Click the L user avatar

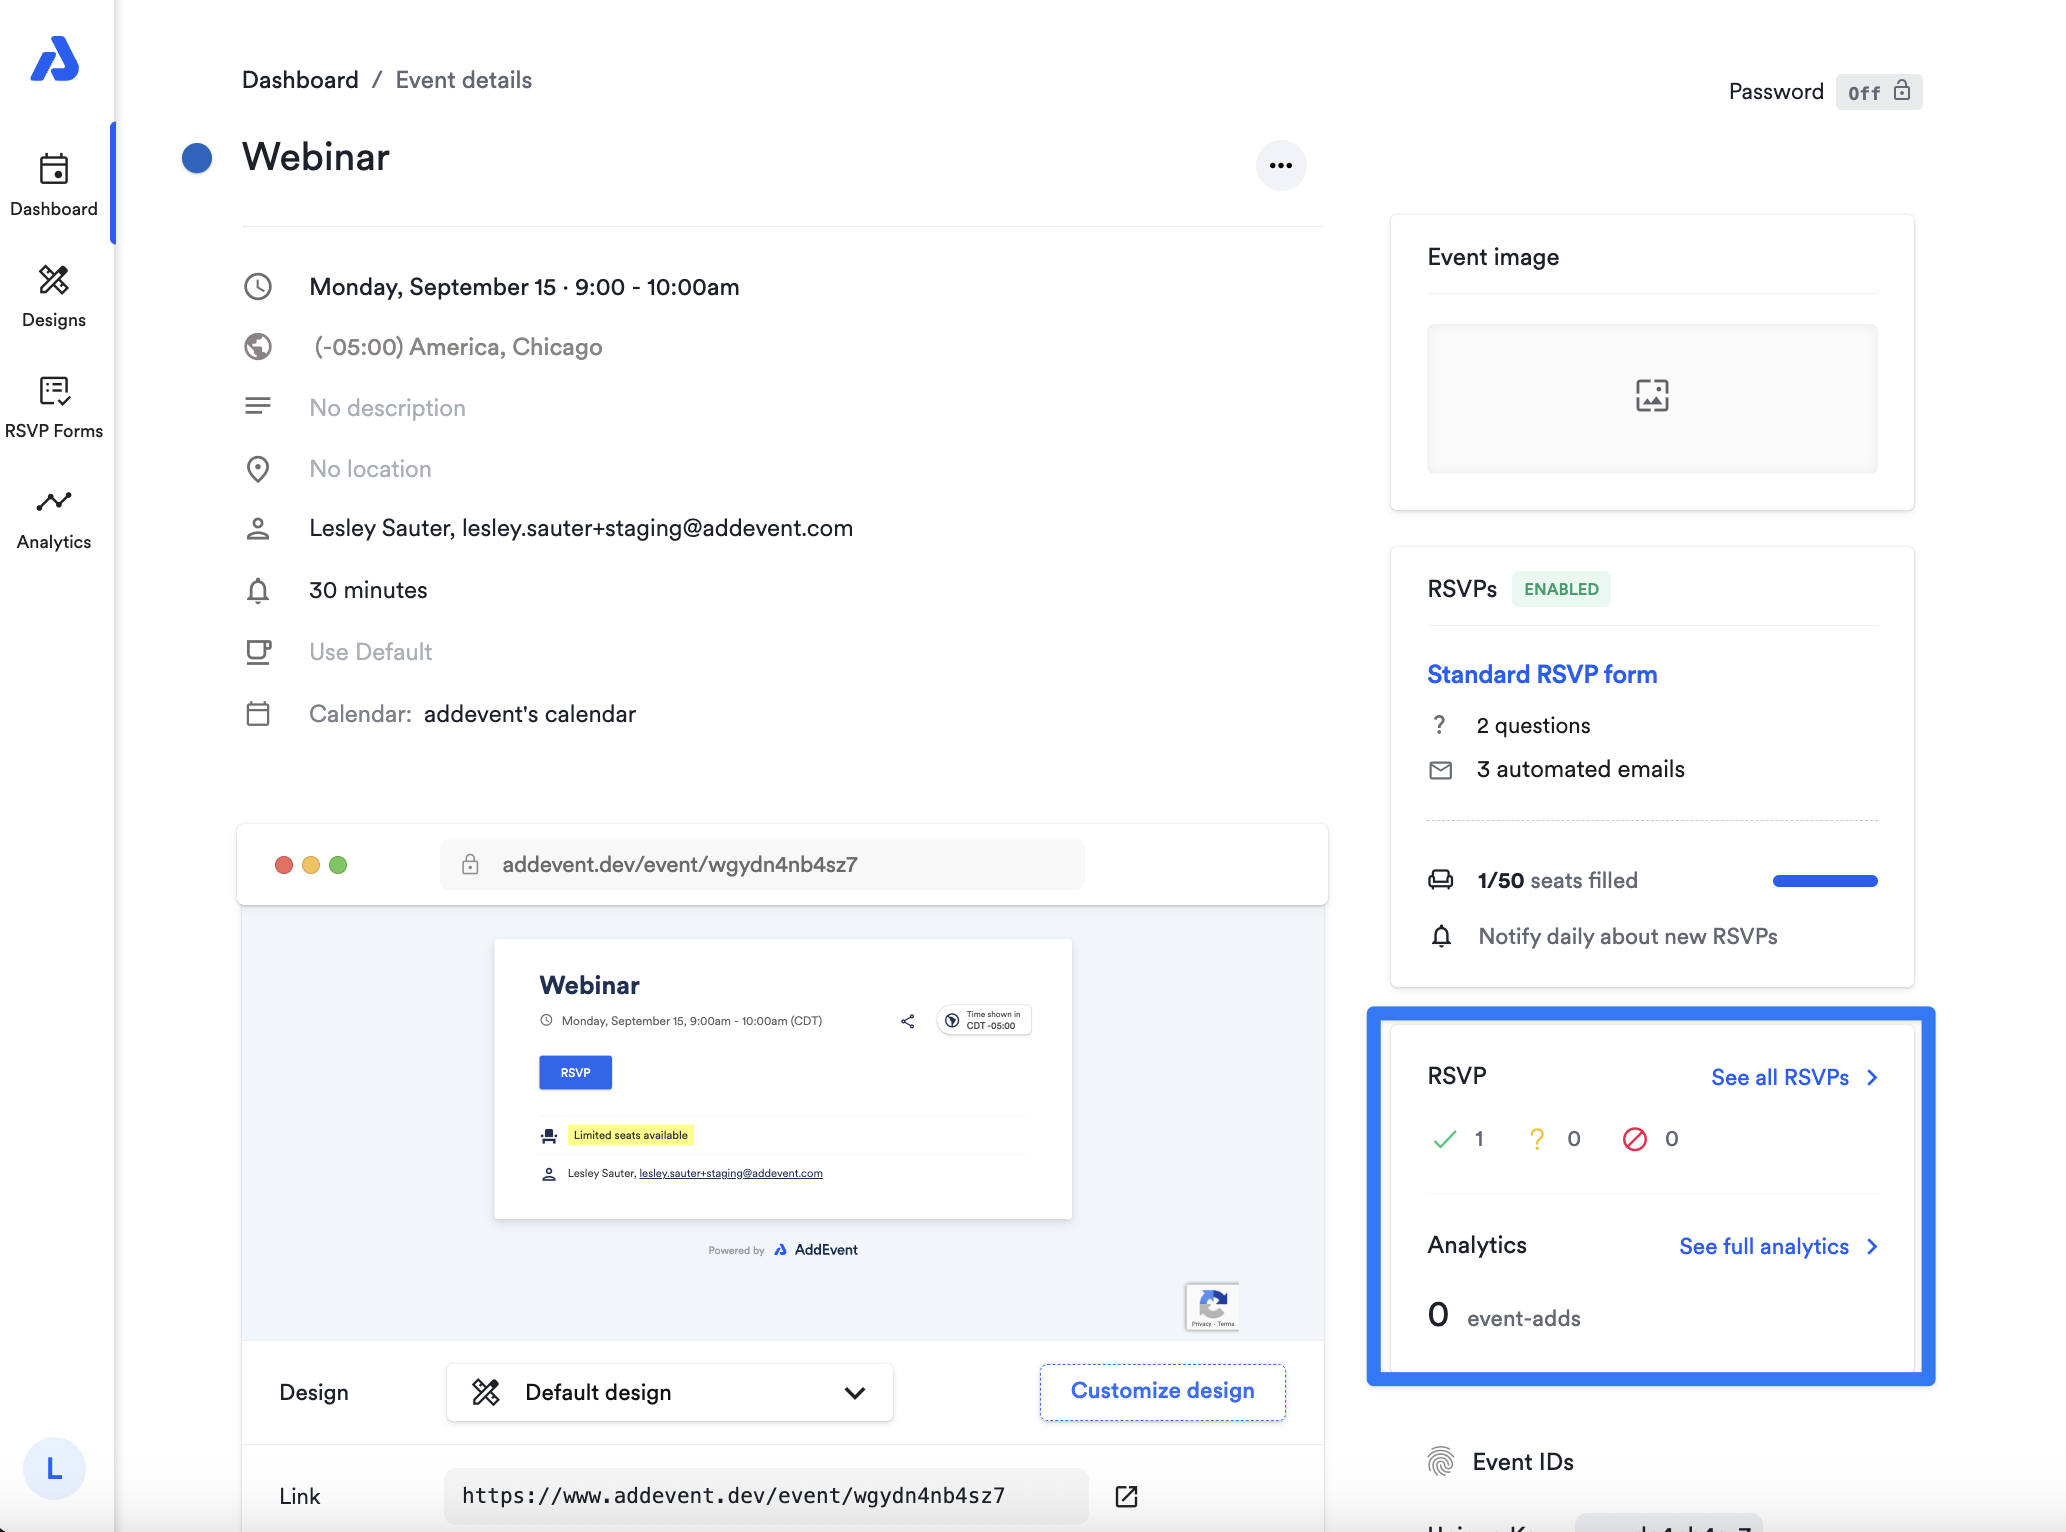pyautogui.click(x=54, y=1468)
